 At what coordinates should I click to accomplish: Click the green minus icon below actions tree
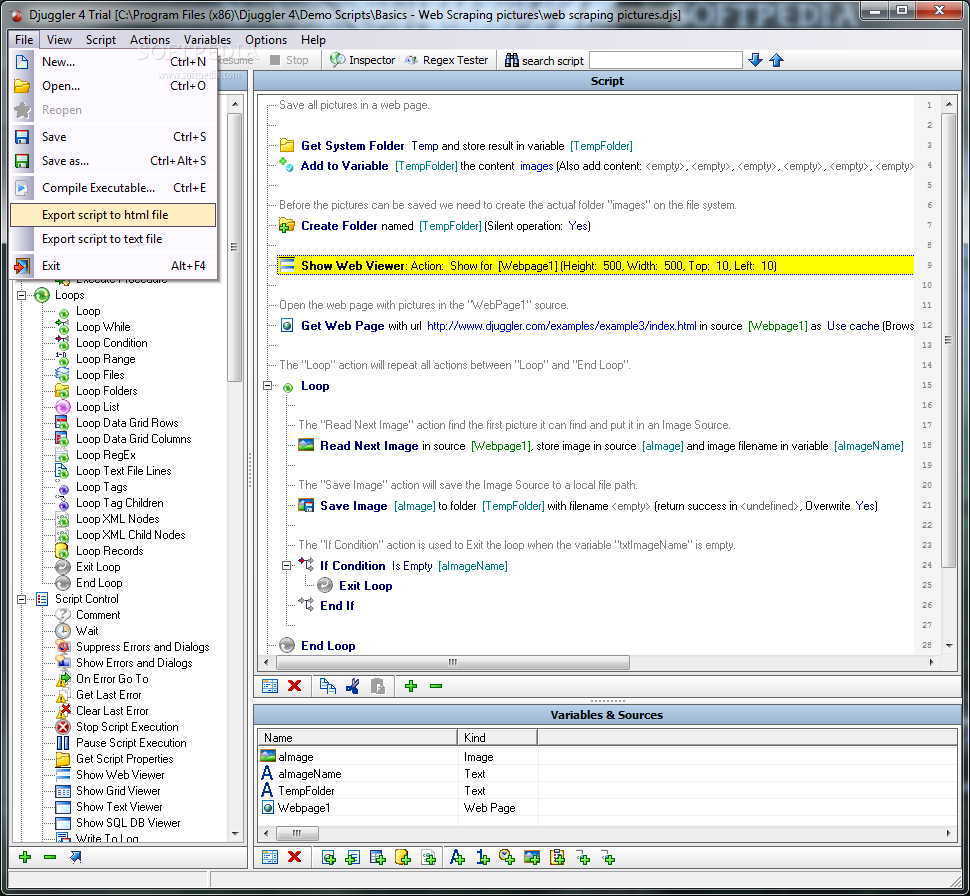click(x=50, y=856)
